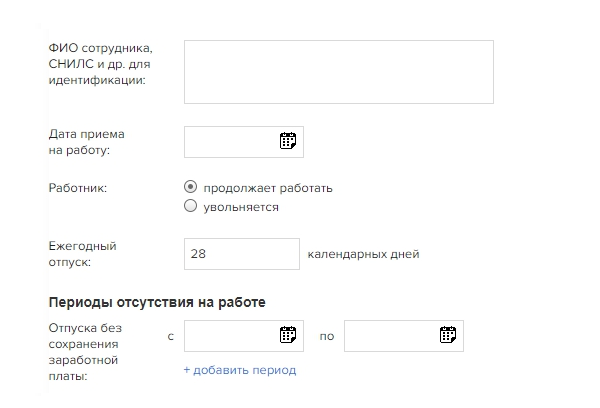
Task: Open calendar icon in unpaid leave end field
Action: click(448, 335)
